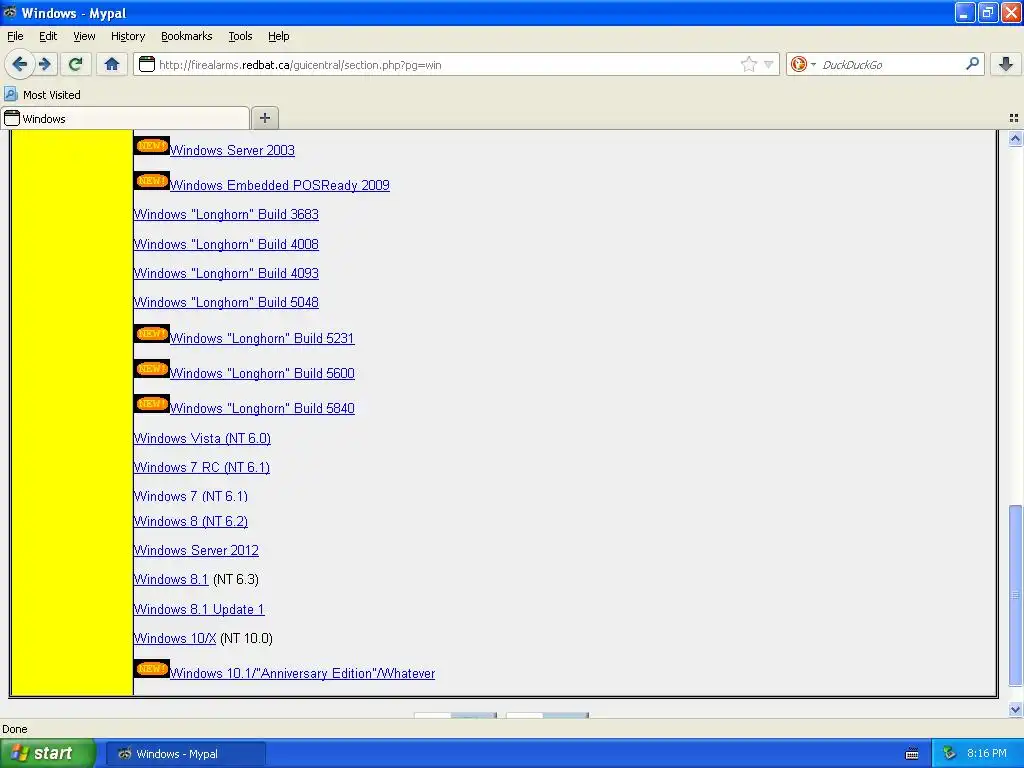Select the Windows browser tab
The height and width of the screenshot is (768, 1024).
coord(125,118)
